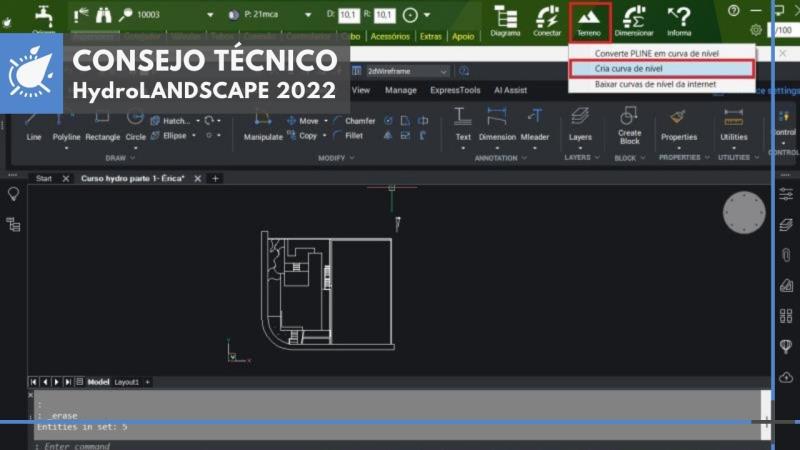Open the AI Assist ribbon tab
Image resolution: width=800 pixels, height=450 pixels.
(x=510, y=90)
